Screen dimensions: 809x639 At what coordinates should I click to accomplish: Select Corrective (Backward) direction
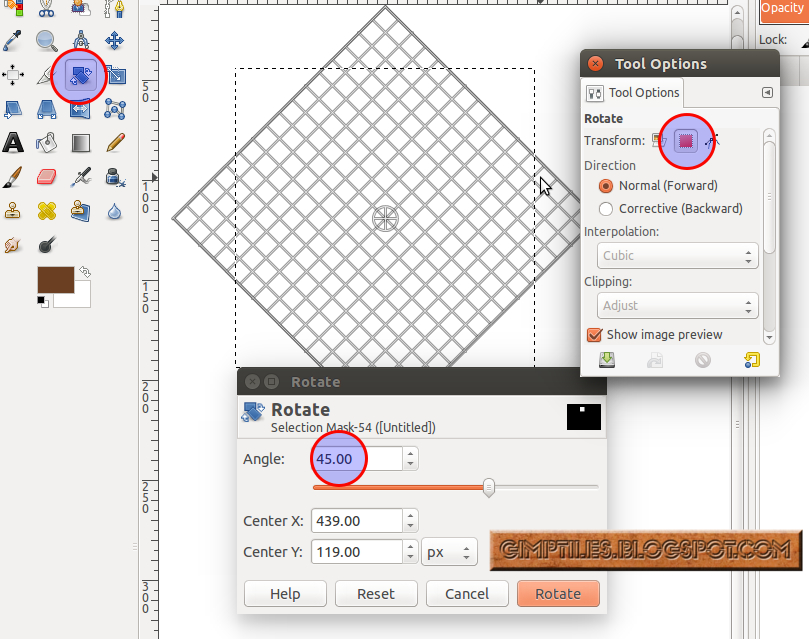(608, 208)
